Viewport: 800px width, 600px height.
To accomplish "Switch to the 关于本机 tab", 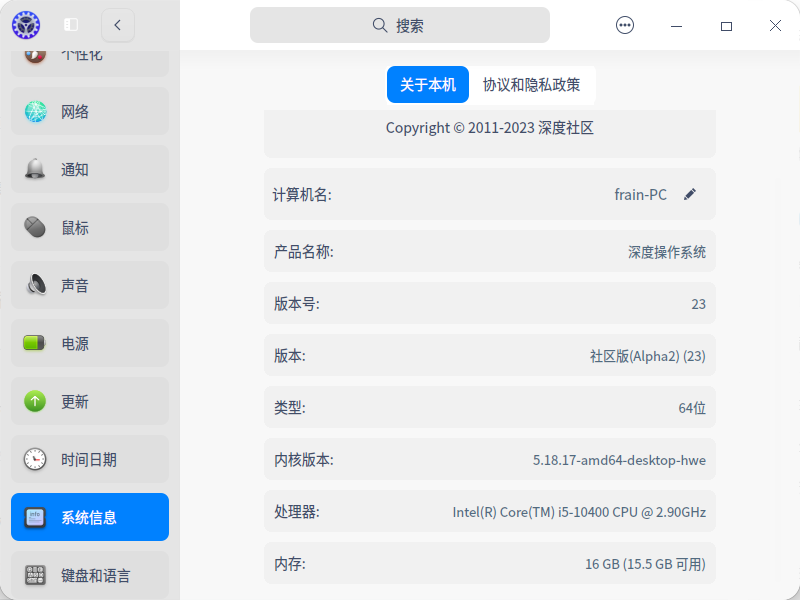I will [x=428, y=85].
